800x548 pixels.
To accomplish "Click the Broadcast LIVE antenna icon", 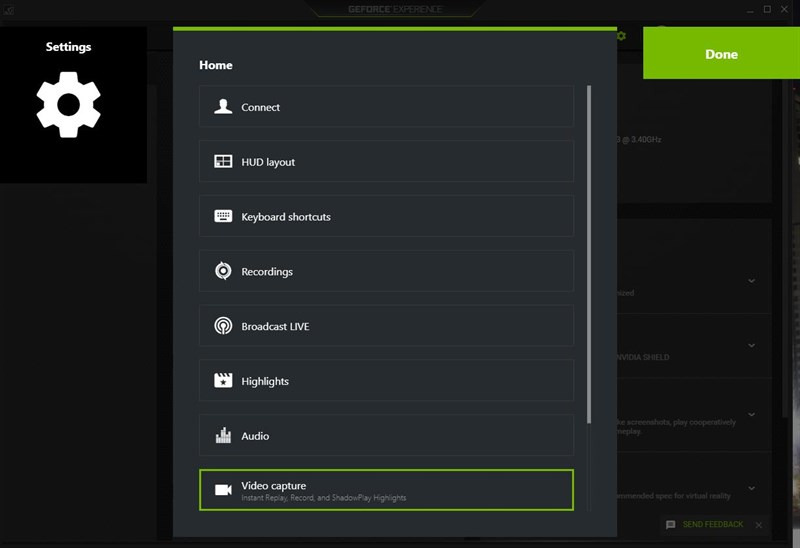I will click(x=223, y=326).
